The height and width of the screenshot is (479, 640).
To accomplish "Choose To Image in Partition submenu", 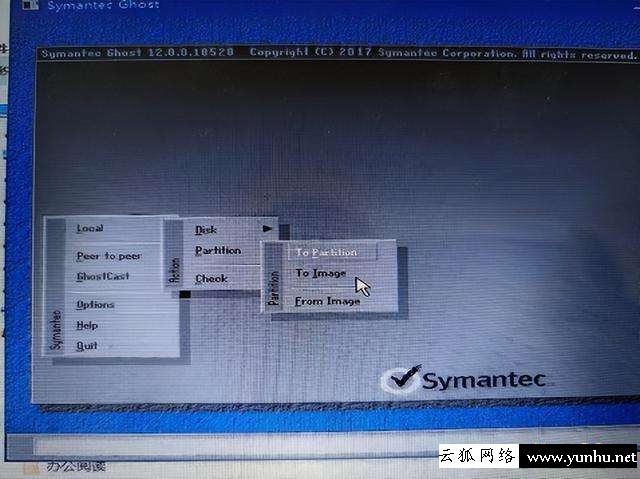I will [x=321, y=273].
